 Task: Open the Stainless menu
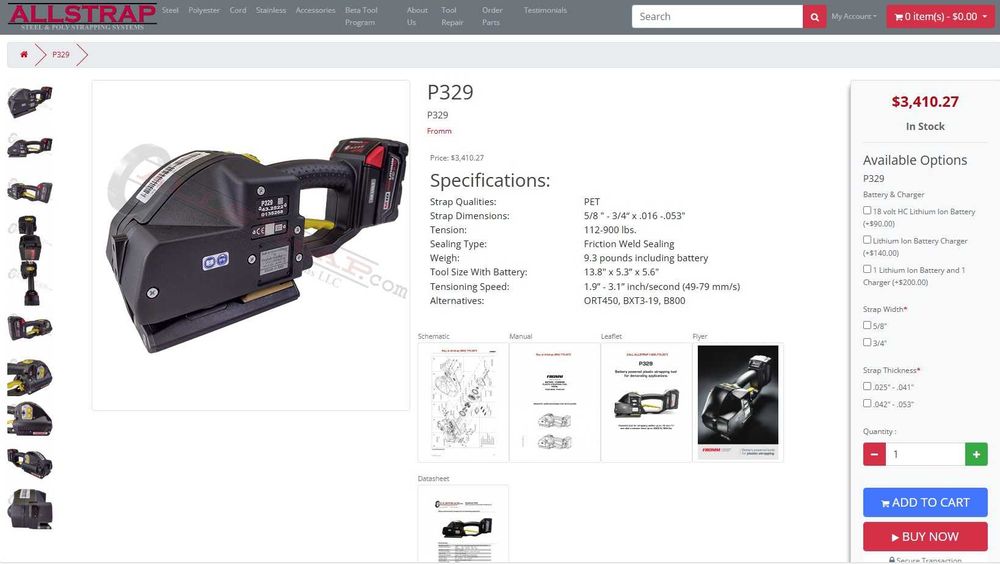271,10
